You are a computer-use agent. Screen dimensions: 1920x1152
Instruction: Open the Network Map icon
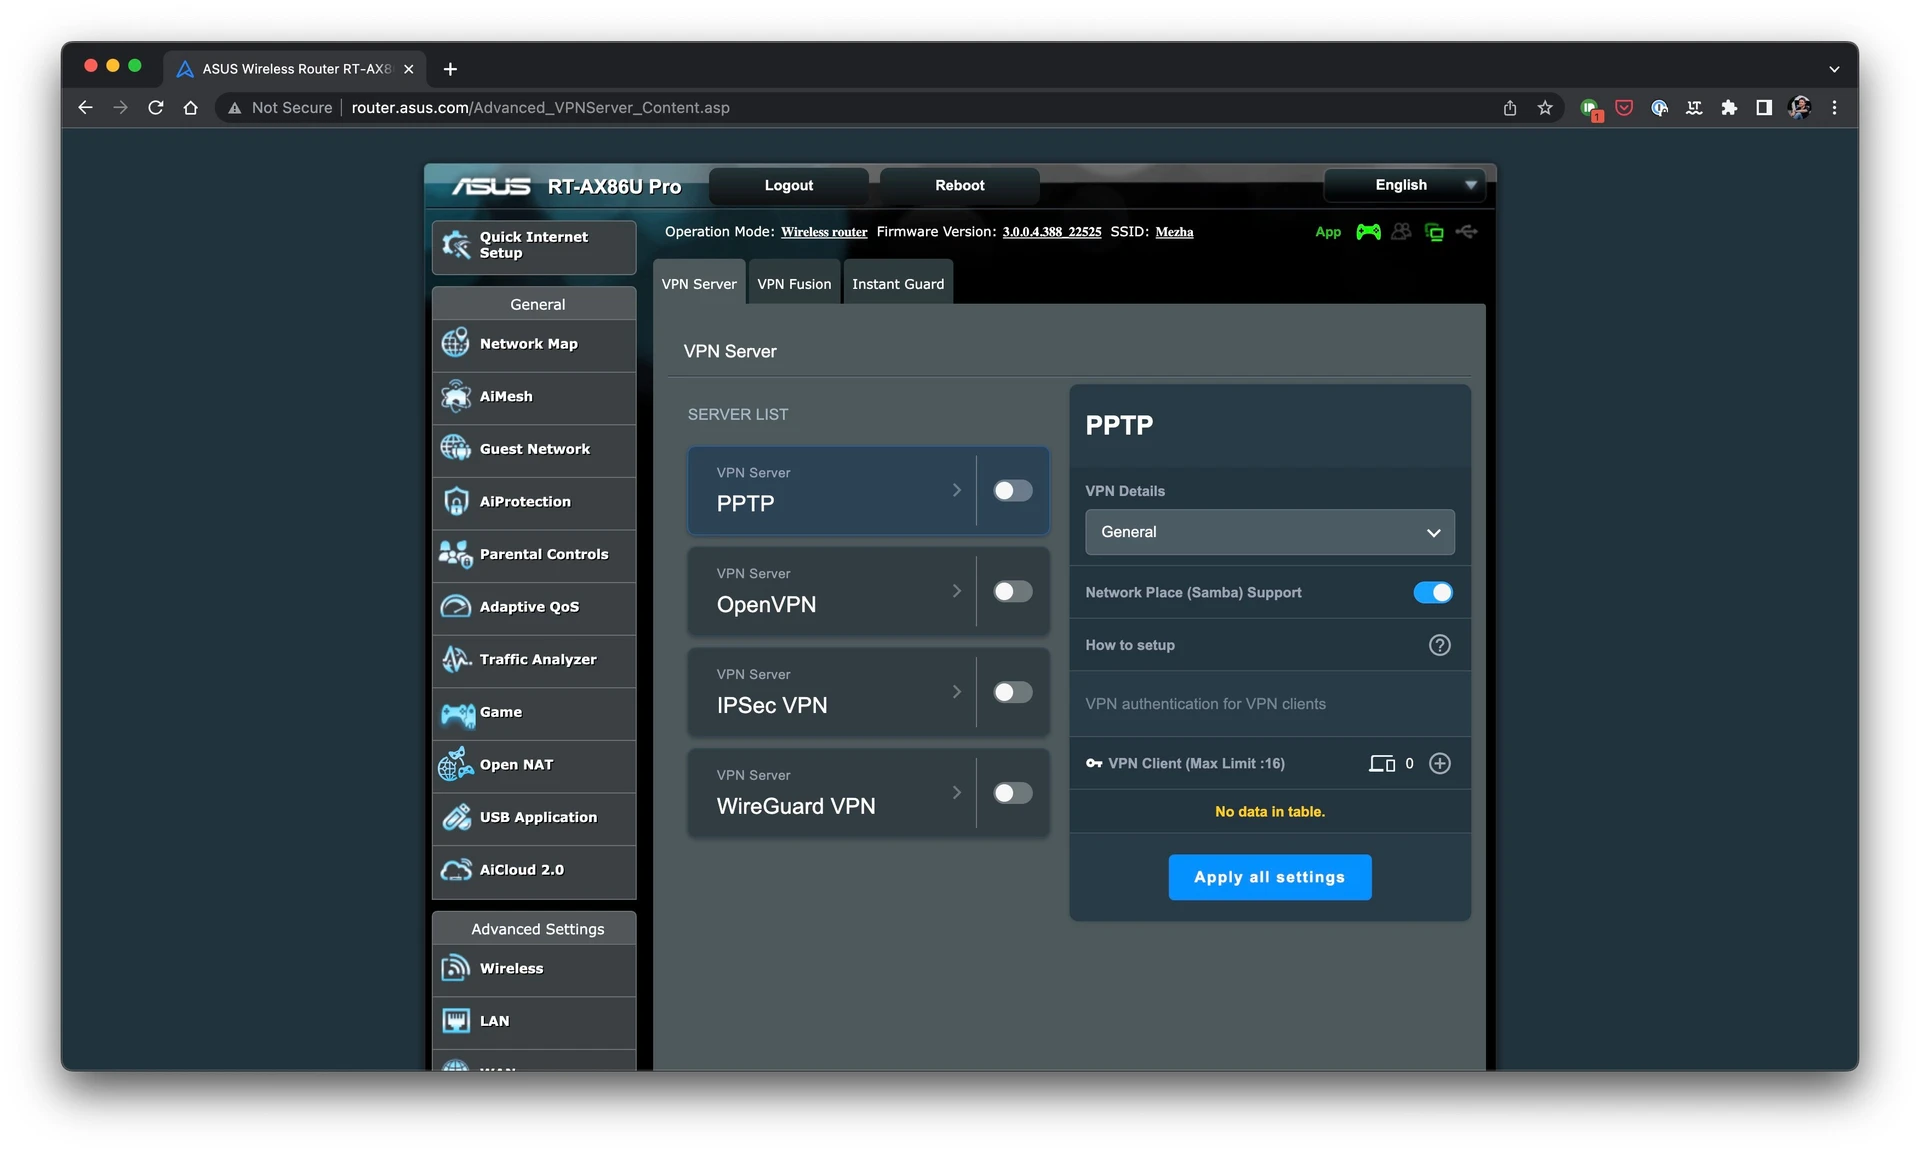[x=456, y=343]
